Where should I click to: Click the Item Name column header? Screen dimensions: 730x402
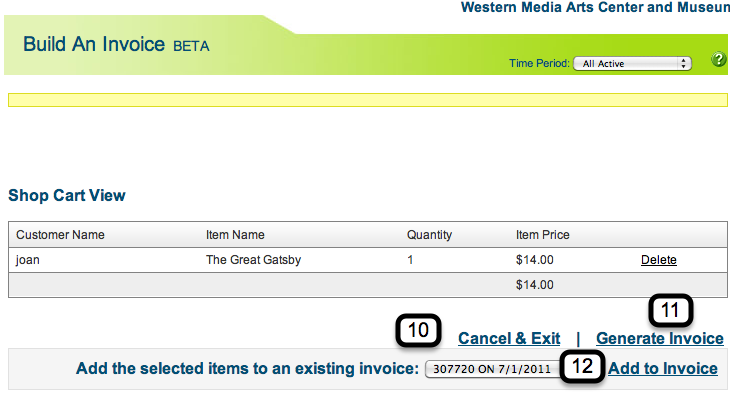tap(235, 235)
